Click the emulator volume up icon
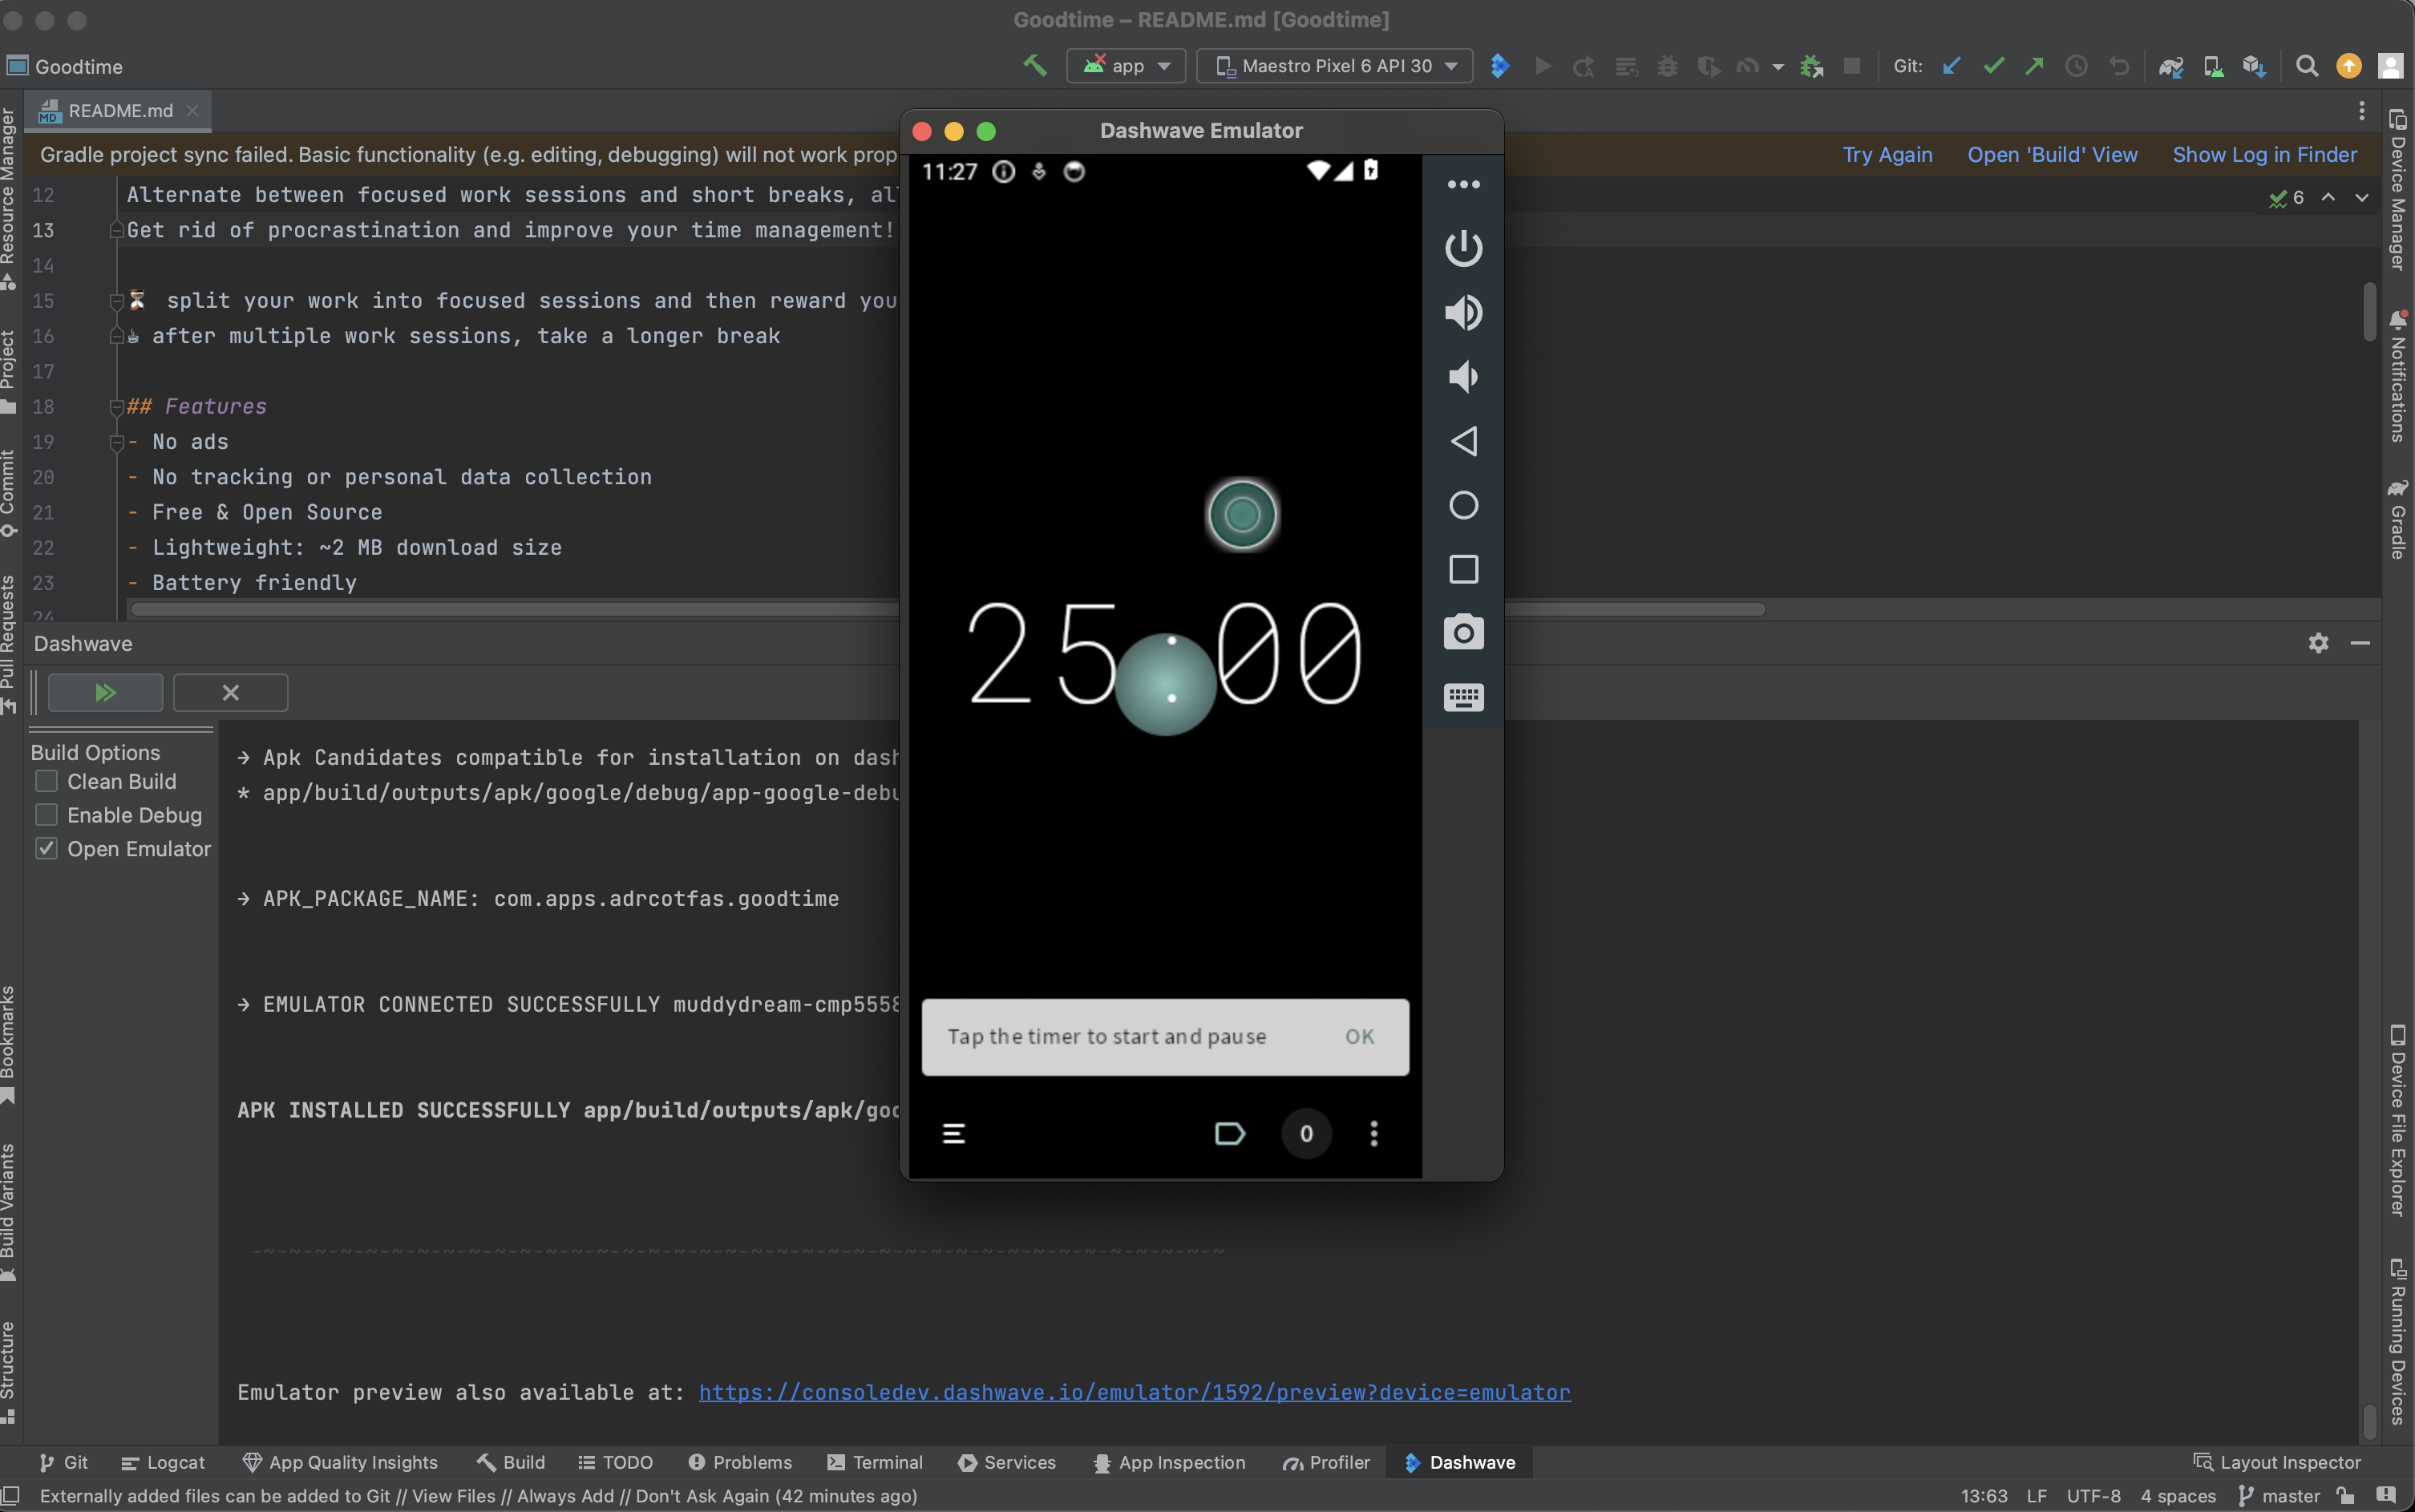2415x1512 pixels. [x=1463, y=313]
